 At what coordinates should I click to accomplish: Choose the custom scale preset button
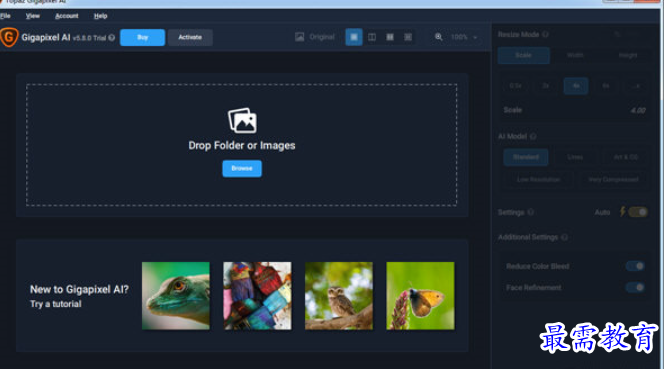pyautogui.click(x=636, y=86)
